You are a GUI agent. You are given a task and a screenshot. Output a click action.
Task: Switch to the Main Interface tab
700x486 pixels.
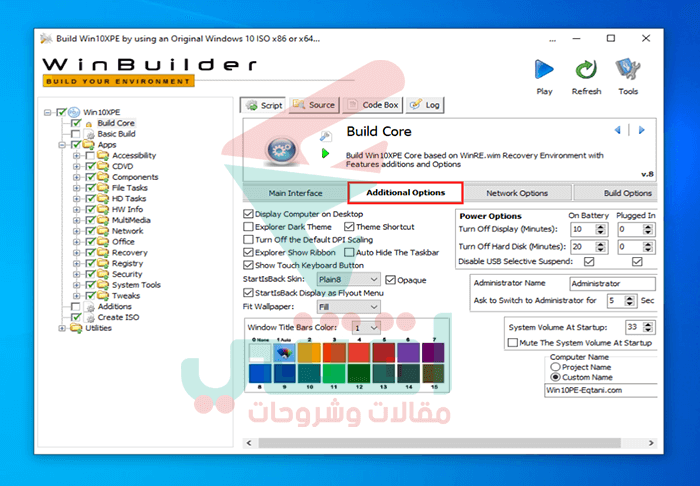pos(295,193)
